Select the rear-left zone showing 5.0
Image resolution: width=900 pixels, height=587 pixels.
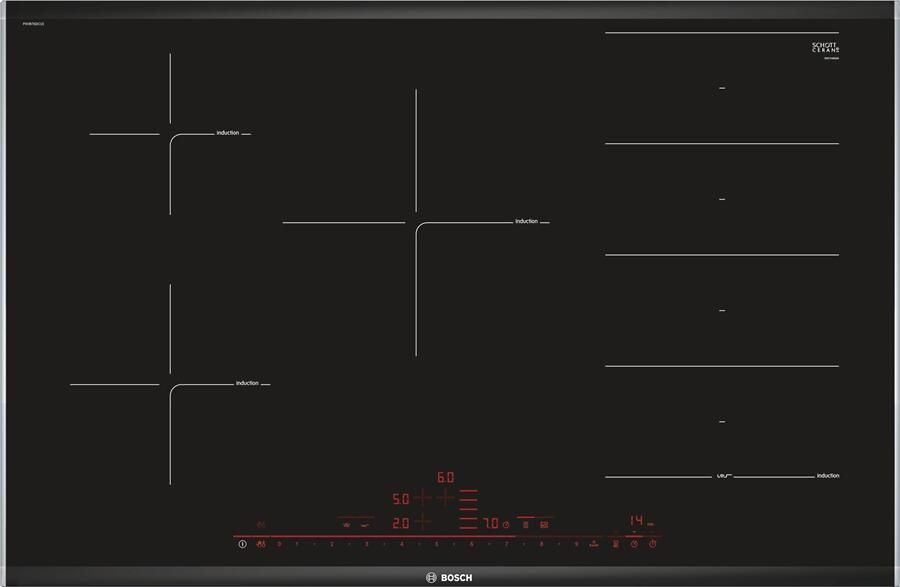400,497
